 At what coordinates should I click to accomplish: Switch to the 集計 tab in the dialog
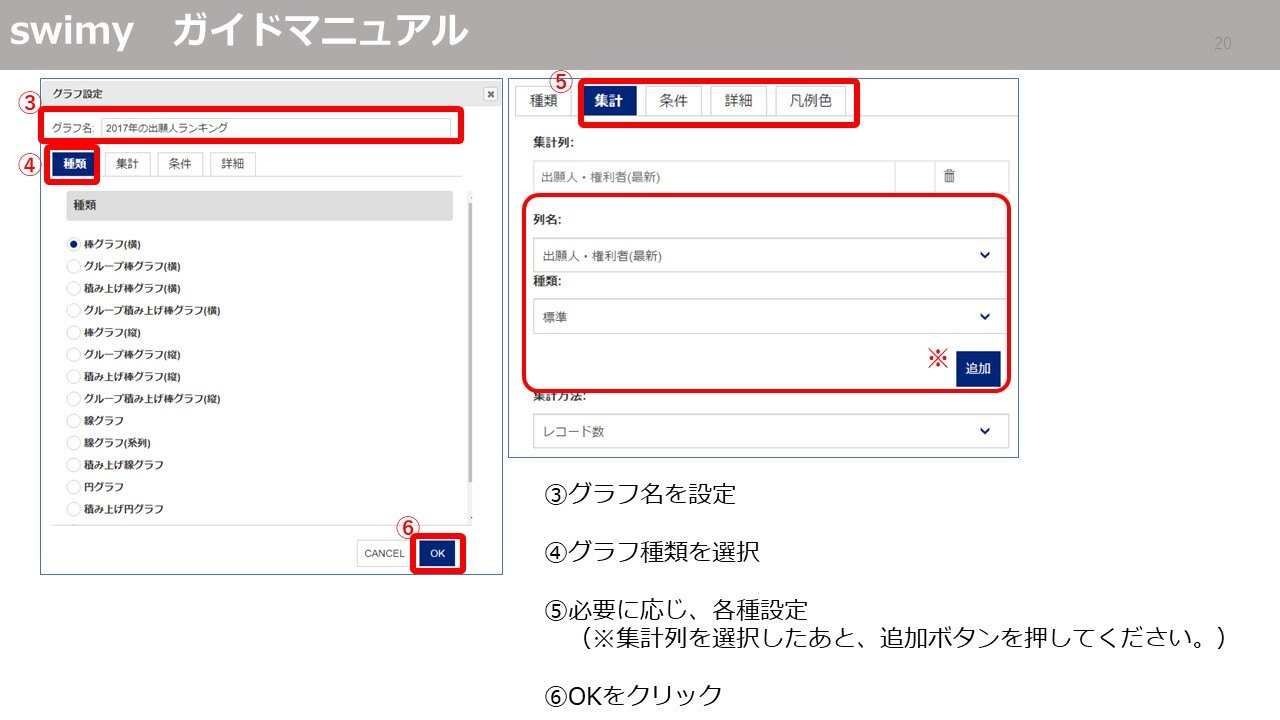[x=128, y=164]
